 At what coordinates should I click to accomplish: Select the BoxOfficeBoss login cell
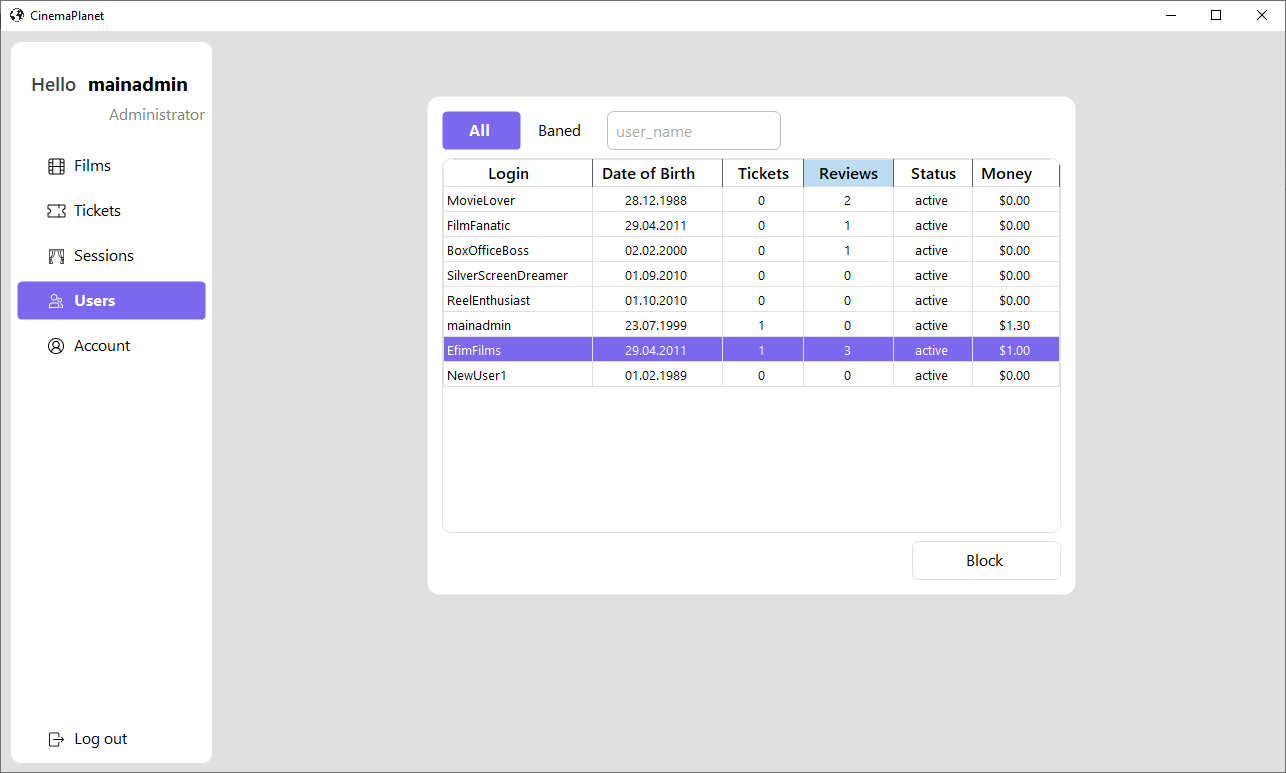(518, 250)
